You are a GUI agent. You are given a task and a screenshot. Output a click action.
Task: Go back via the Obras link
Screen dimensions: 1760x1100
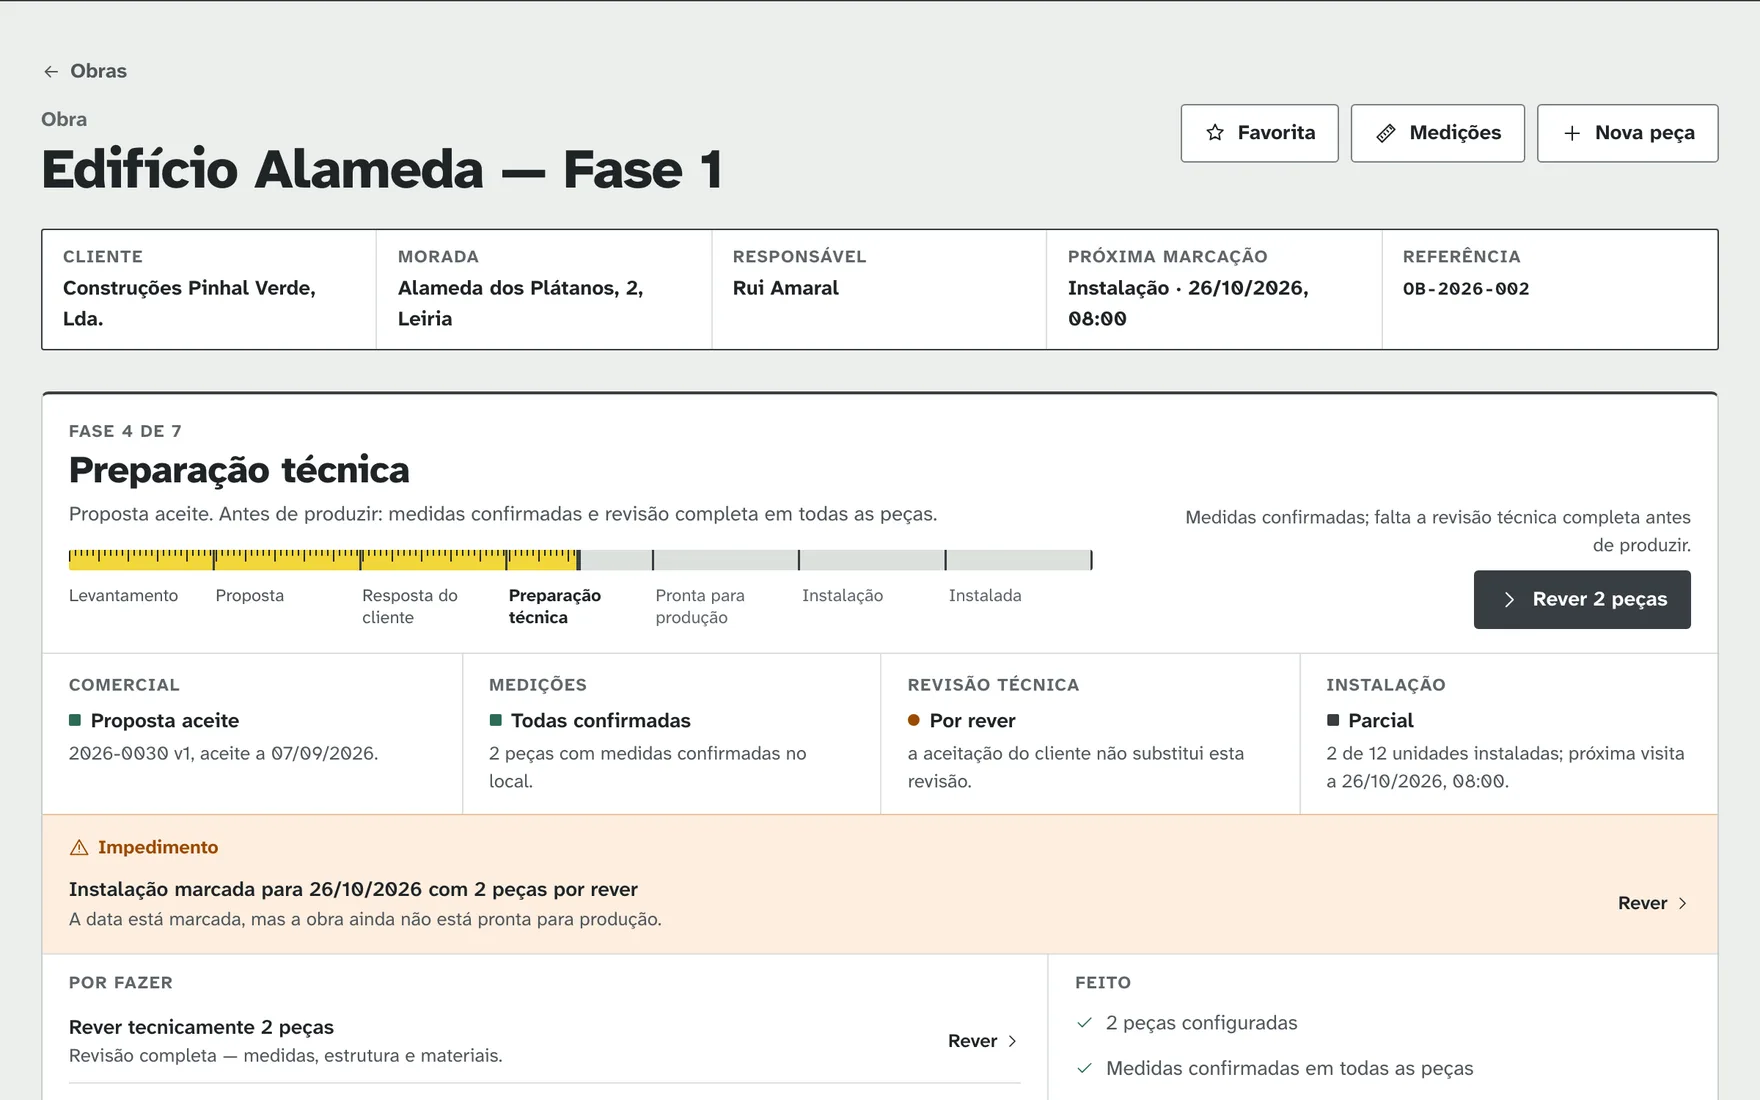pos(85,71)
